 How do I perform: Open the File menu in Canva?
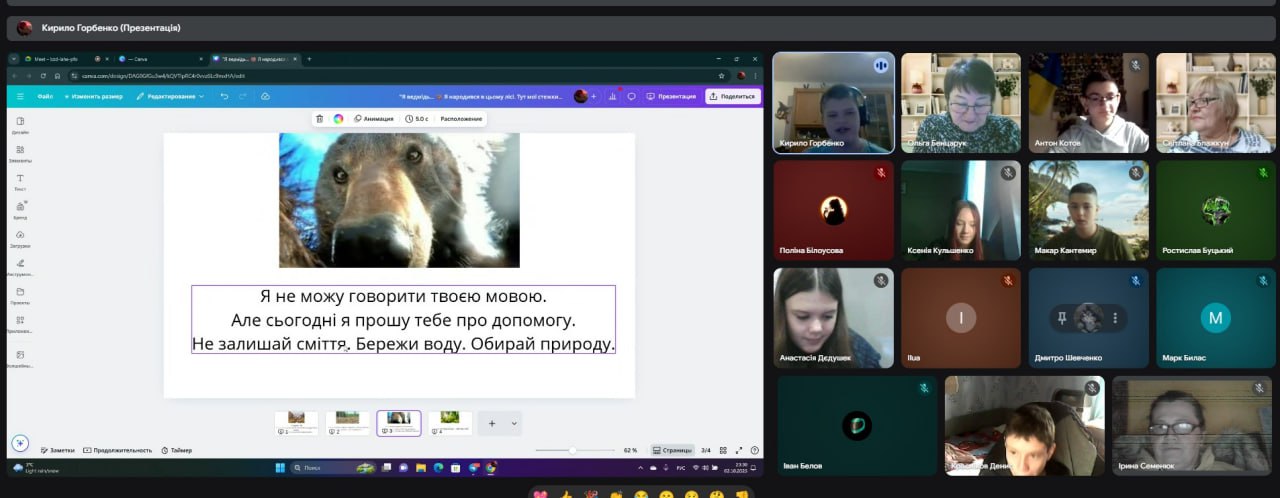(45, 96)
